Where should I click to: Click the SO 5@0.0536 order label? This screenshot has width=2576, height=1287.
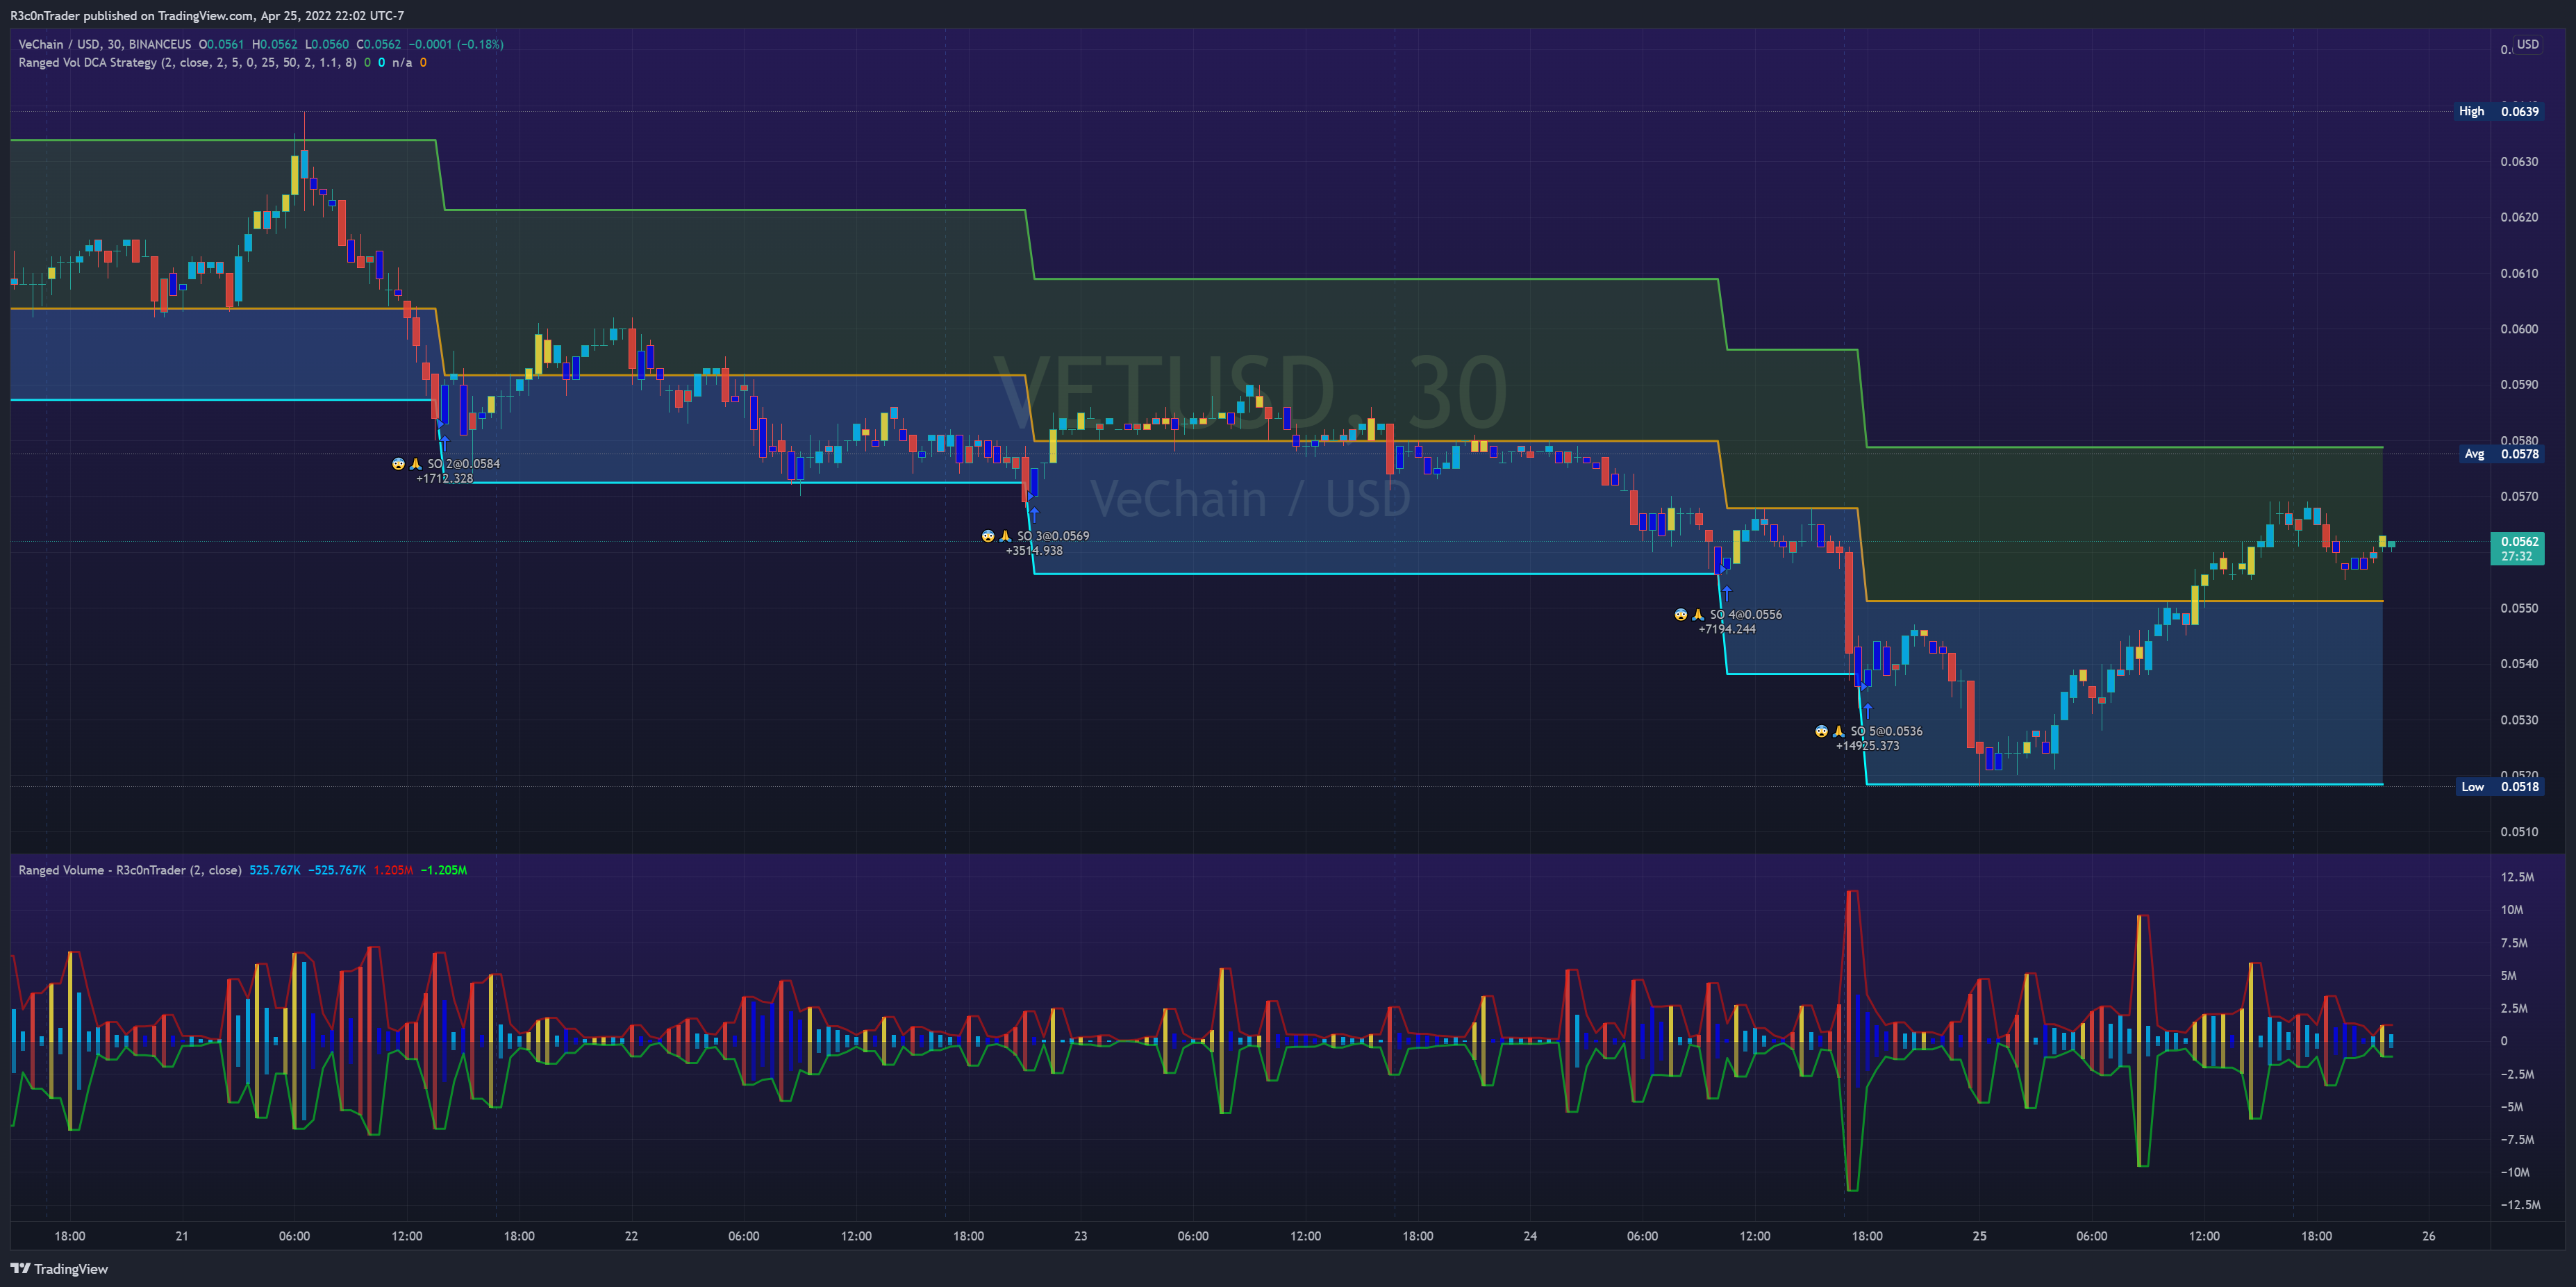click(x=1886, y=731)
